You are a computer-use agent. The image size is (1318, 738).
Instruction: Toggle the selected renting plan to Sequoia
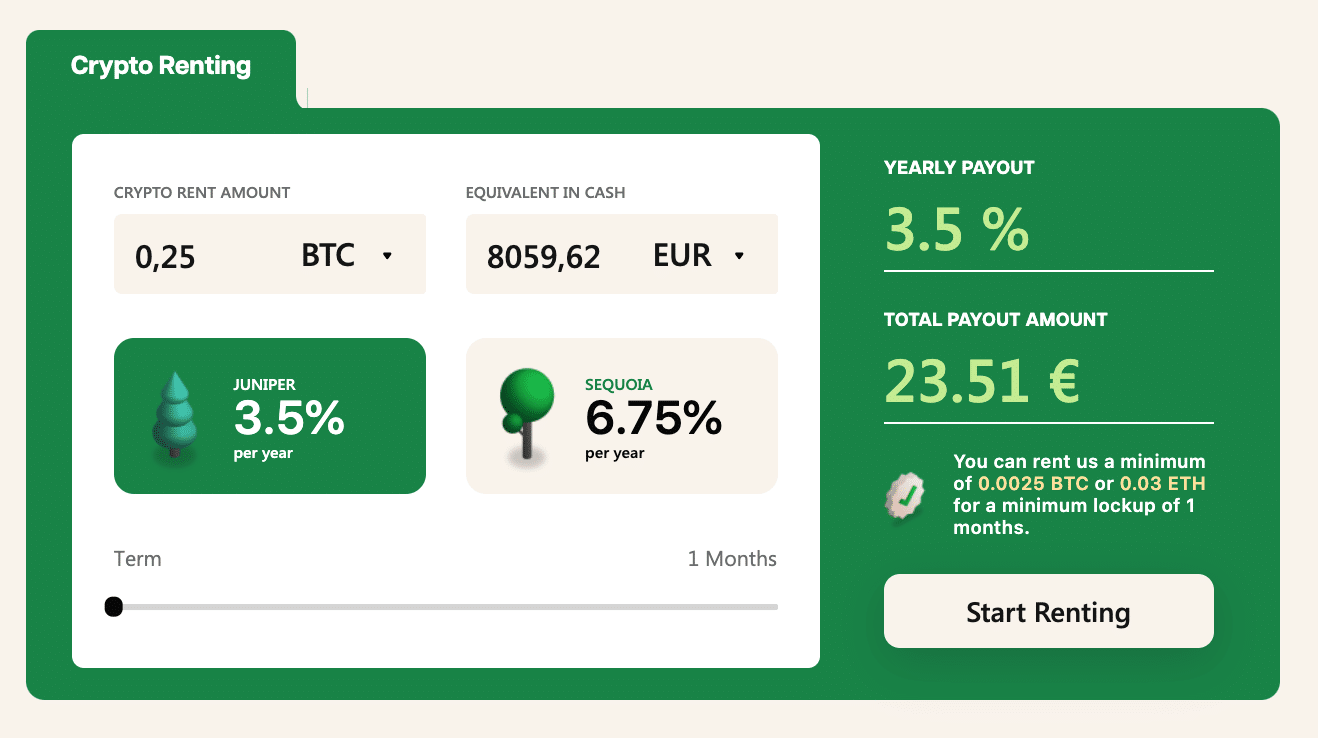point(621,415)
